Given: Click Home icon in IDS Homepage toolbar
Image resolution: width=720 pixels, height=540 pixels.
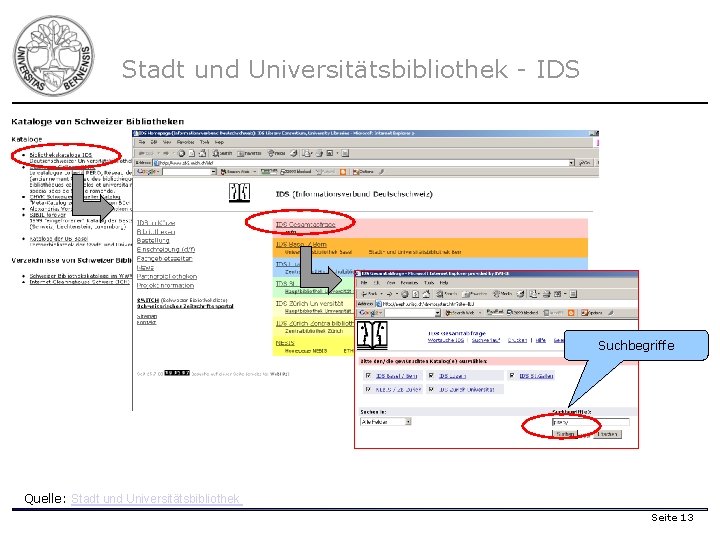Looking at the screenshot, I should coord(202,153).
